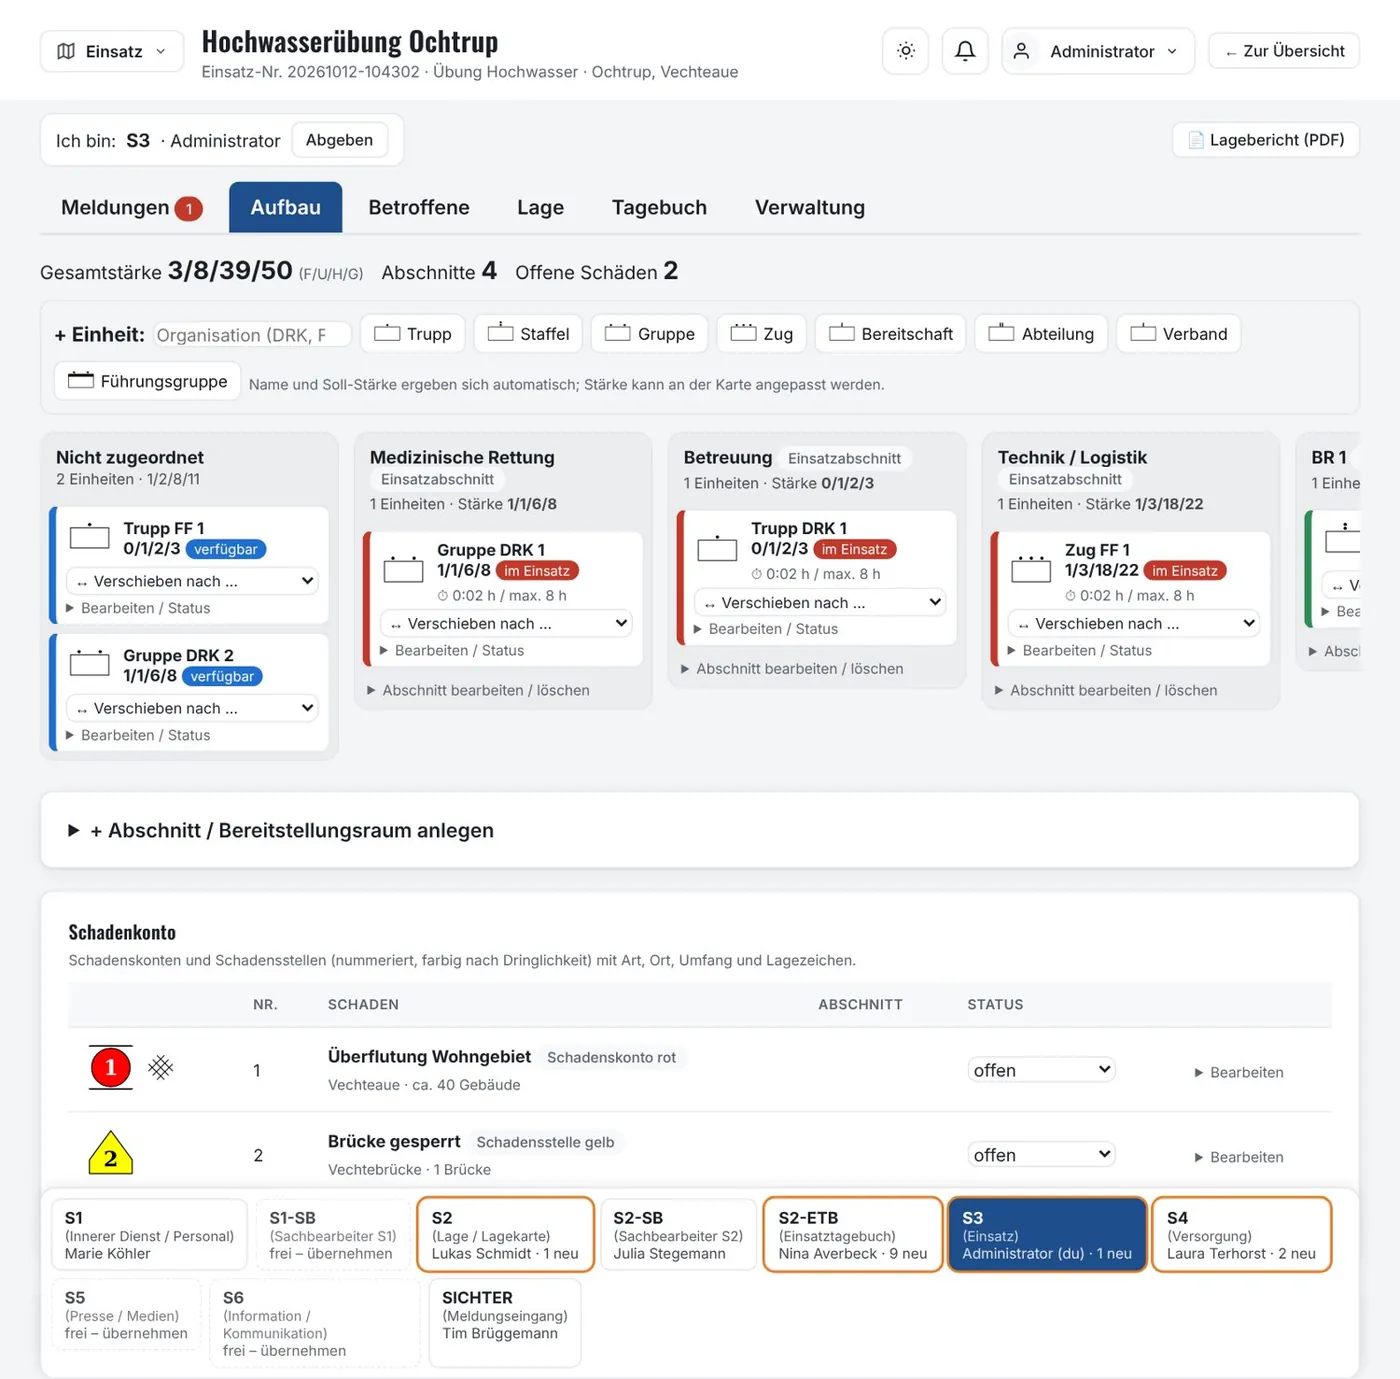Open the Administrator user menu

1098,51
